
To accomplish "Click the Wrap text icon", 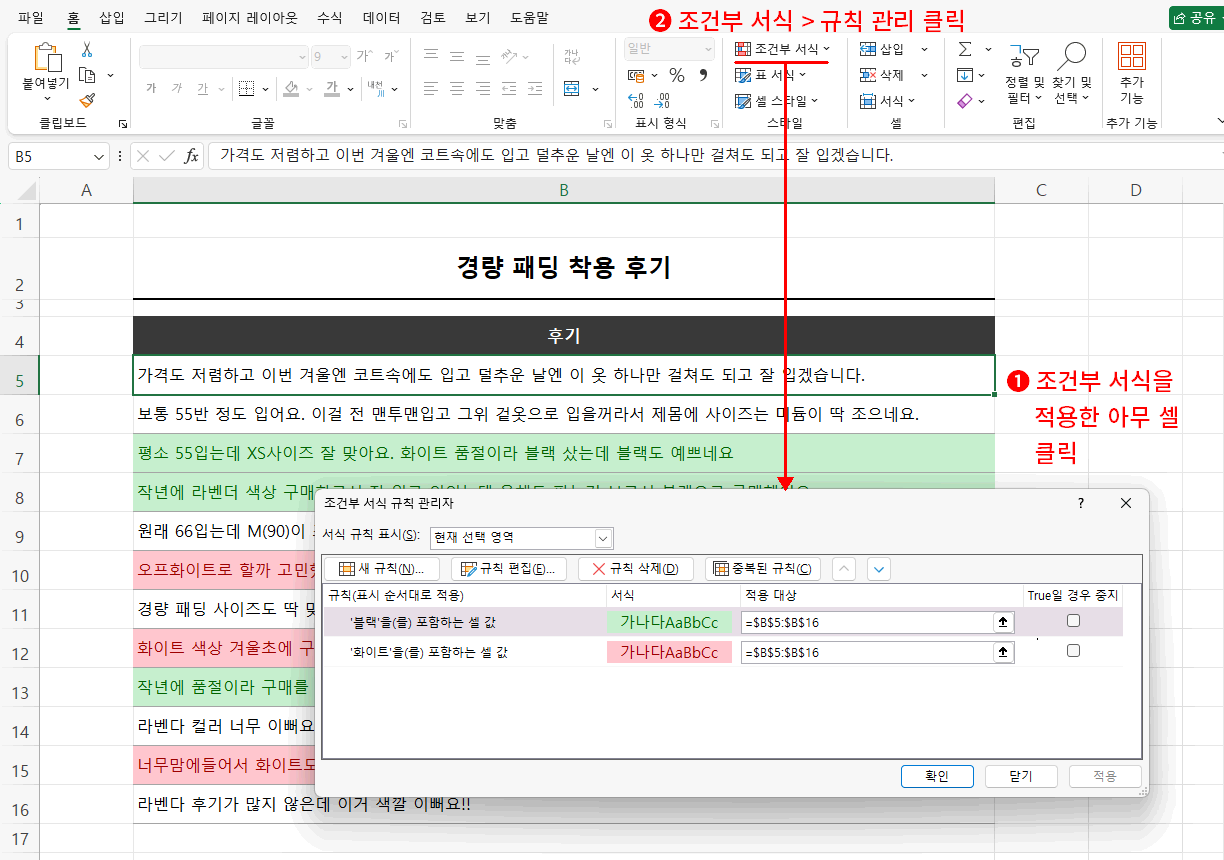I will (572, 56).
